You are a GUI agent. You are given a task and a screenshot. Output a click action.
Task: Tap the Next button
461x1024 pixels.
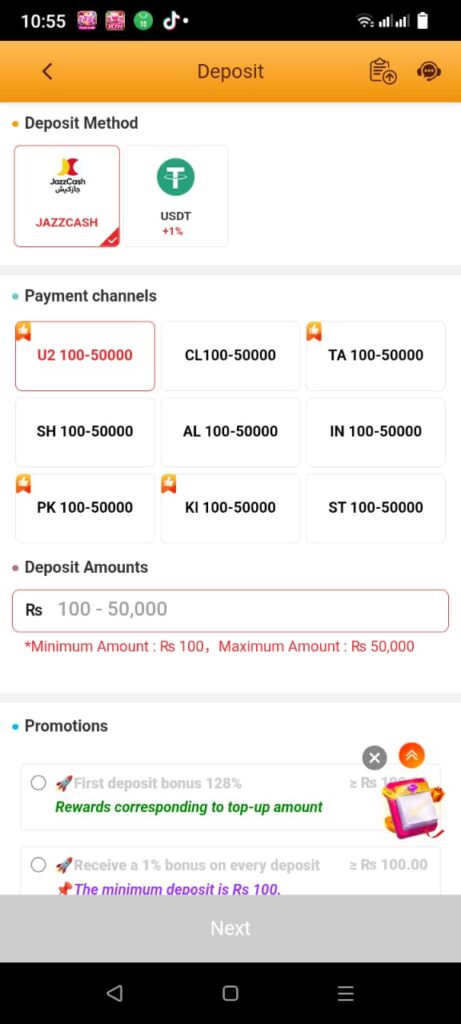coord(230,928)
